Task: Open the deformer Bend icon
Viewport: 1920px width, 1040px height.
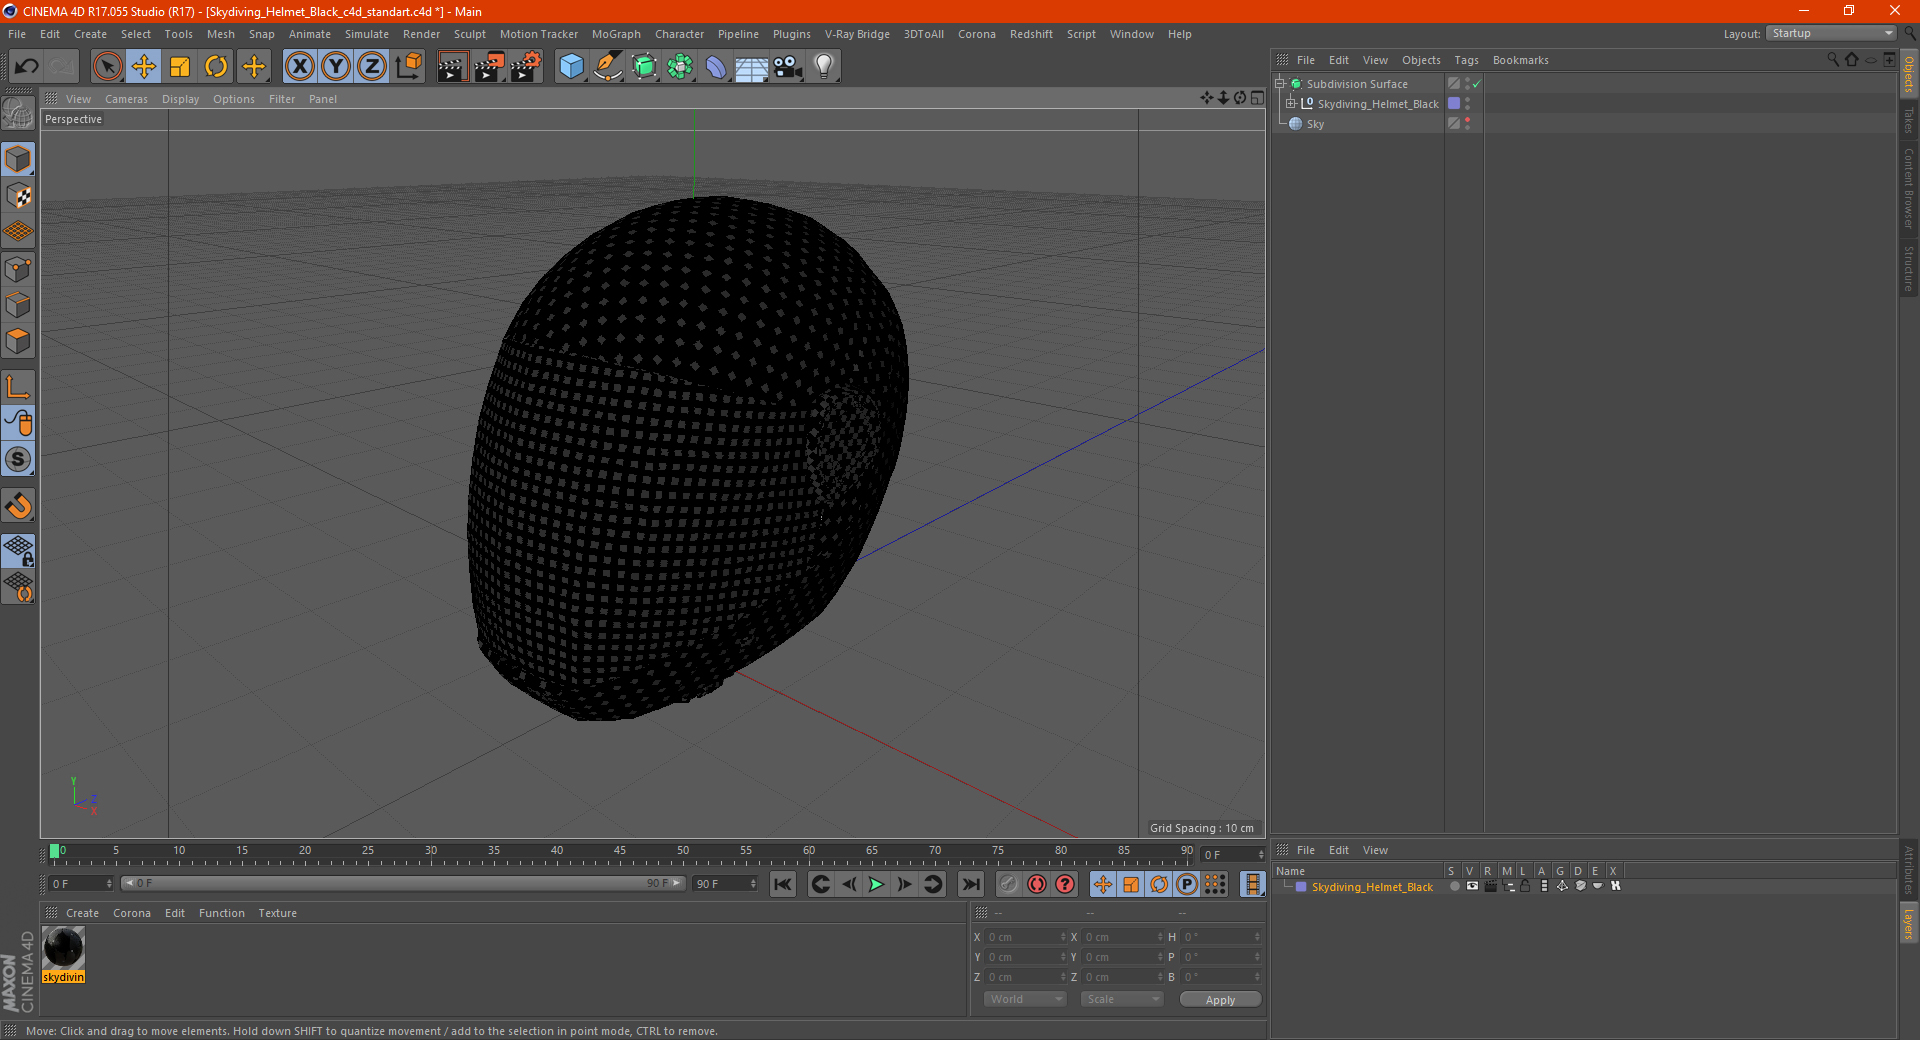Action: point(716,67)
